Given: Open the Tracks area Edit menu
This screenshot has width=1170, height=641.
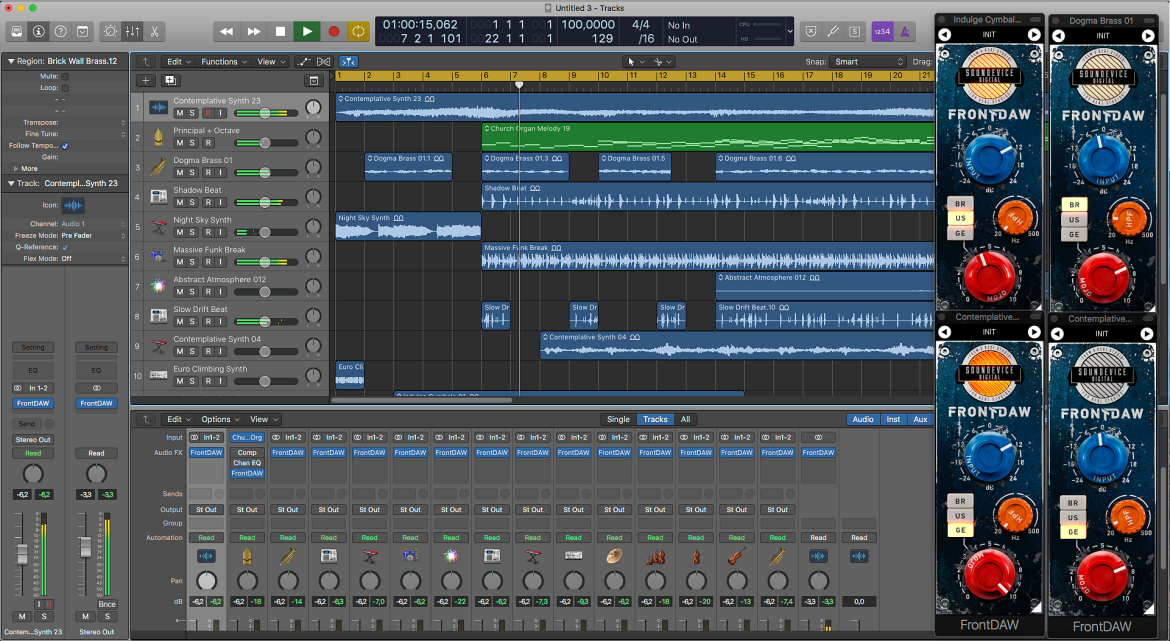Looking at the screenshot, I should pos(178,62).
